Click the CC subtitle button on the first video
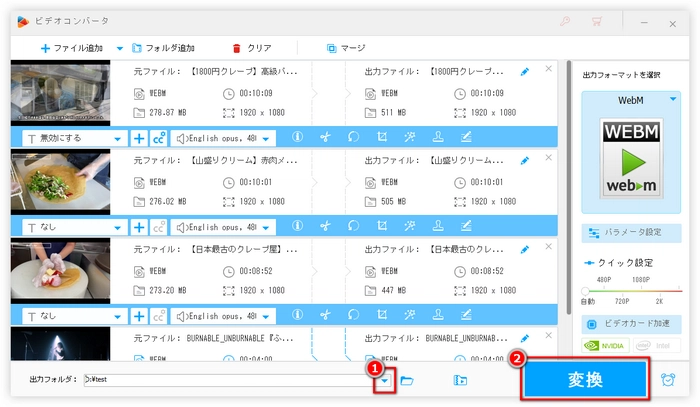700x407 pixels. (x=158, y=138)
